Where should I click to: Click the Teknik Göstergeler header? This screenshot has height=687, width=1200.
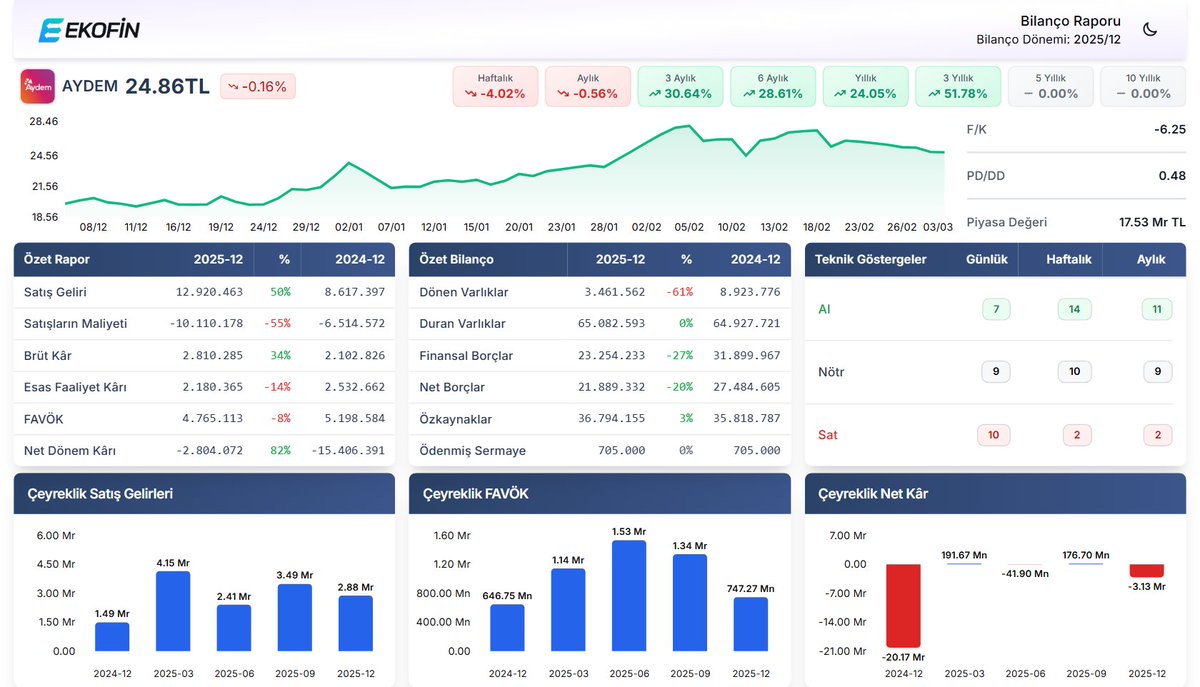[x=871, y=259]
